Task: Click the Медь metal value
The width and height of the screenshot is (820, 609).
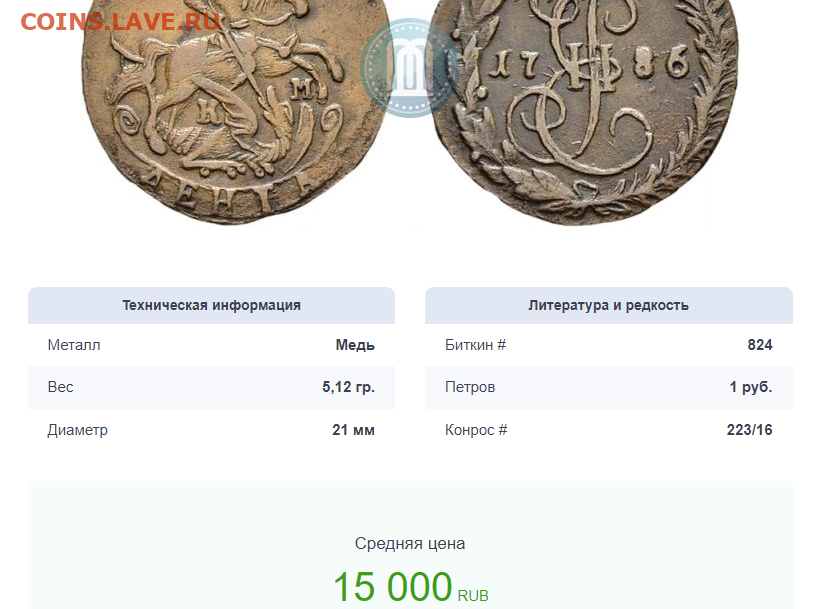Action: click(x=355, y=345)
